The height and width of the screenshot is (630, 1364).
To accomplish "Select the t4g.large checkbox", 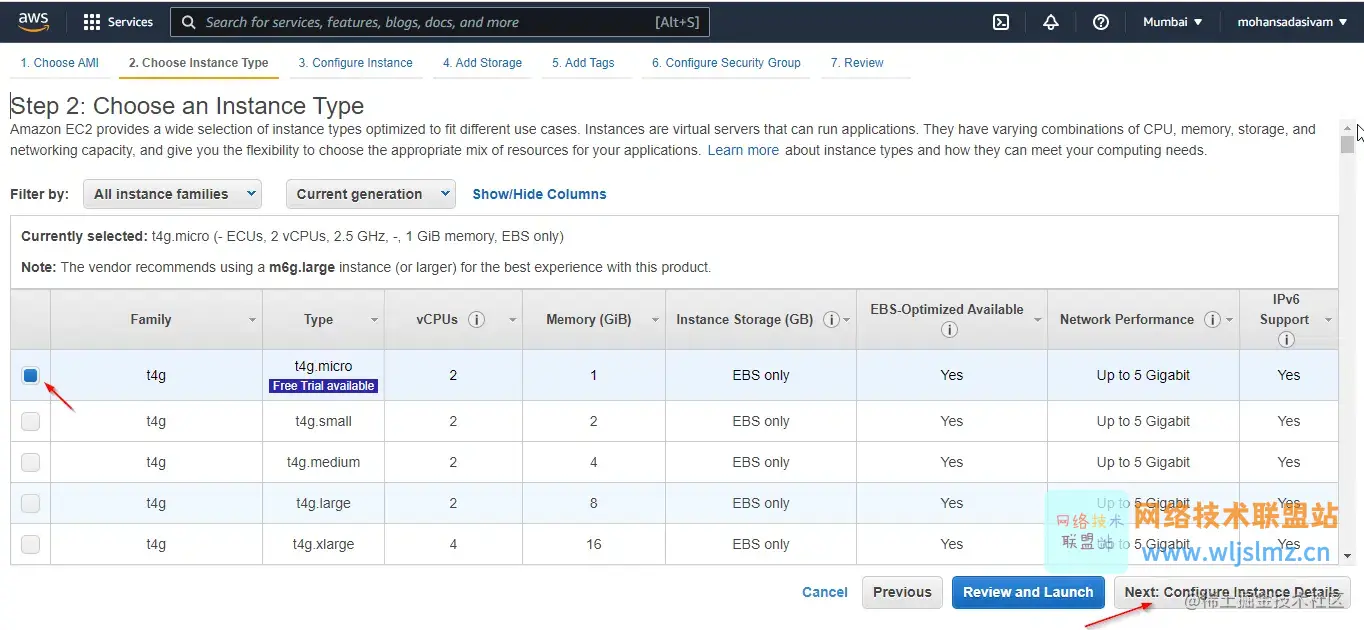I will click(x=30, y=504).
